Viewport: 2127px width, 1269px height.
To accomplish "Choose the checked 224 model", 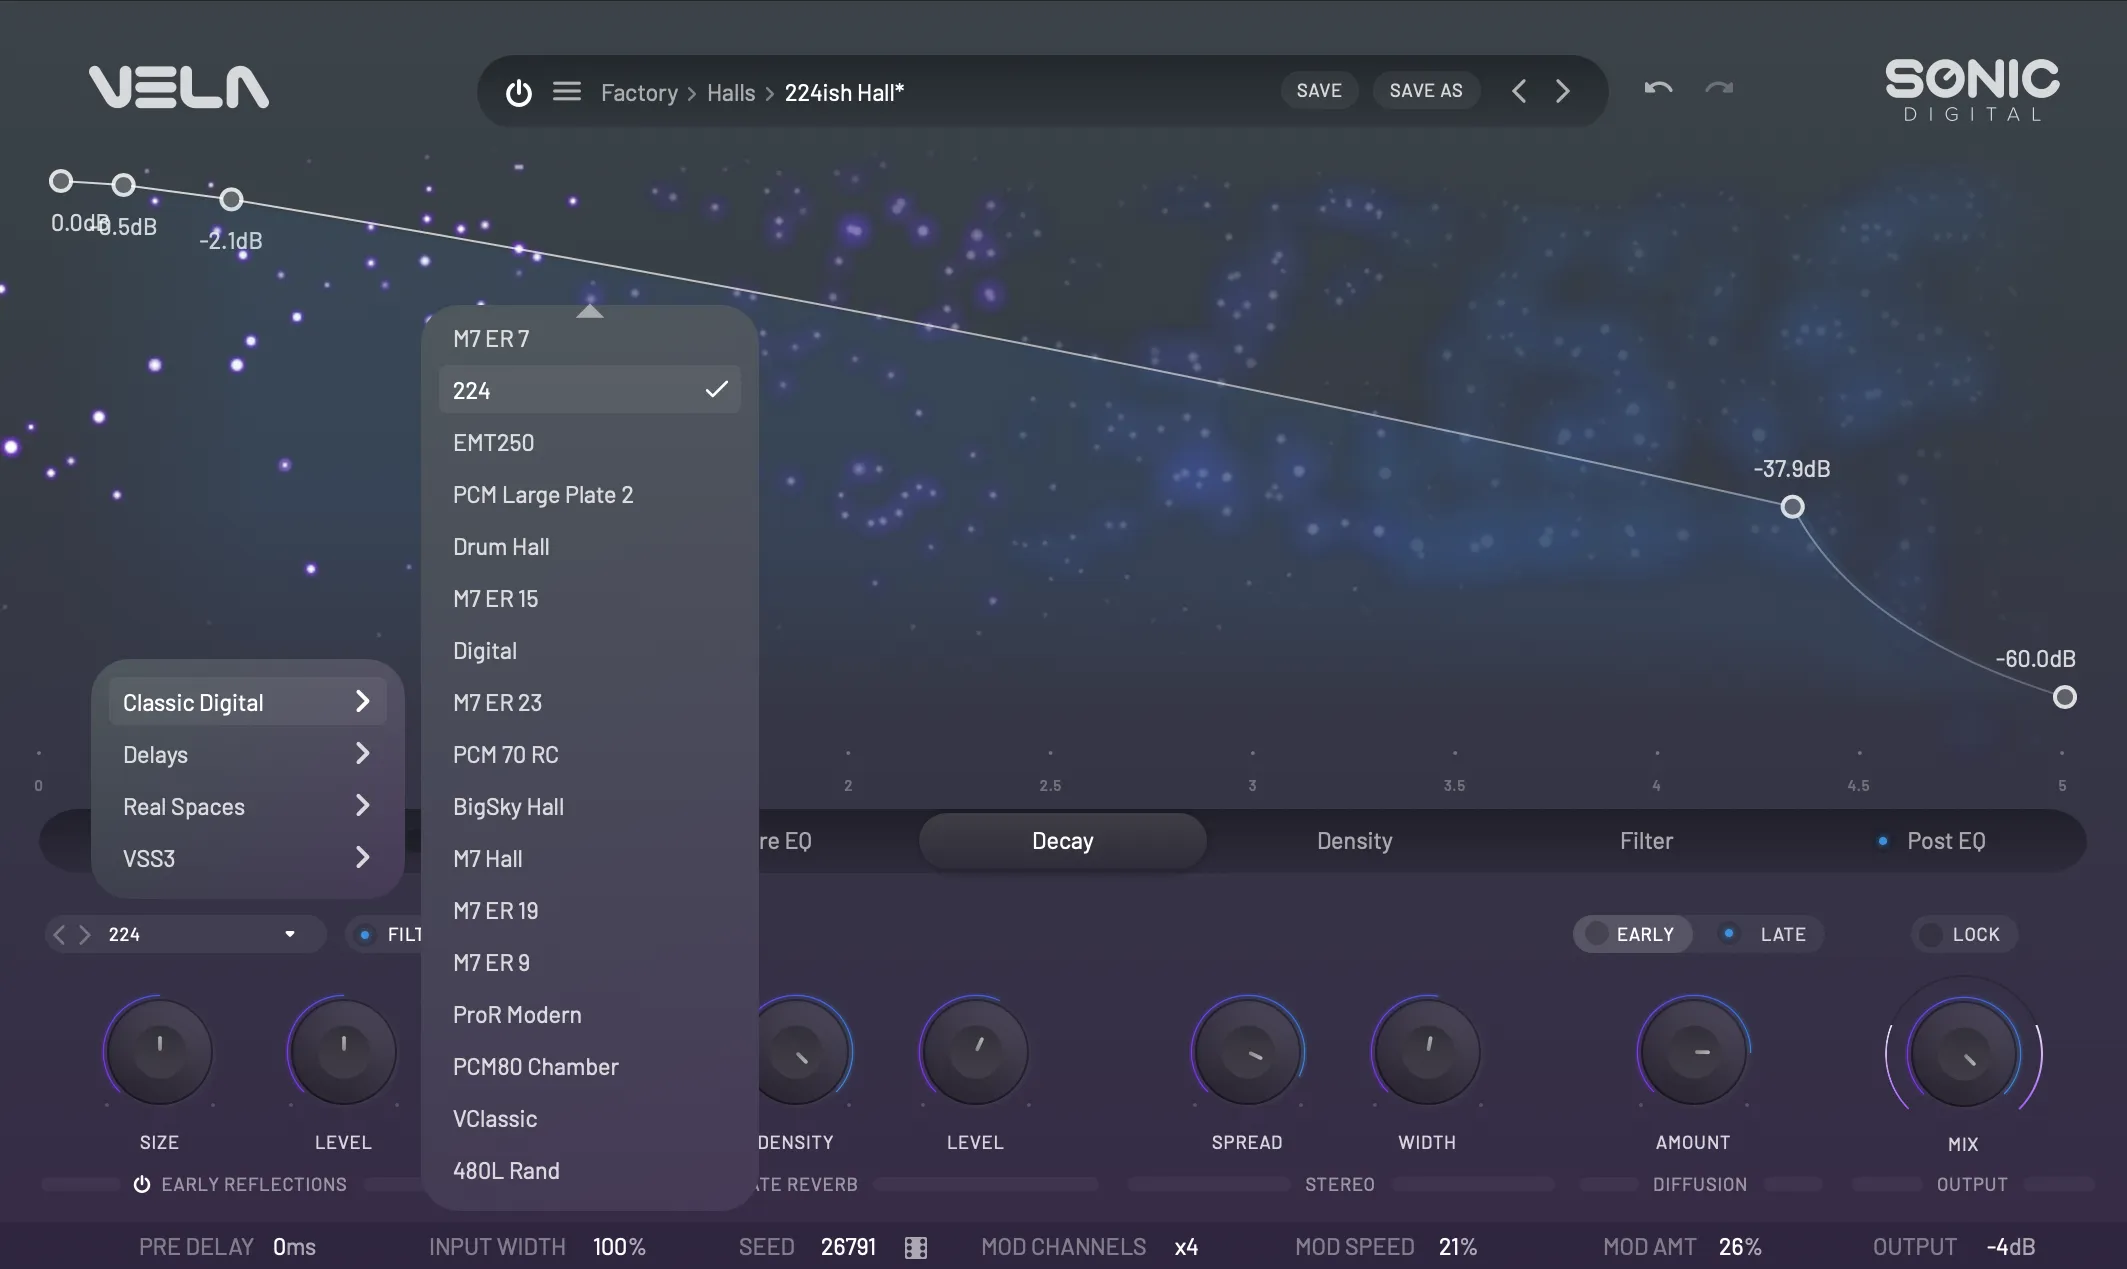I will point(590,390).
